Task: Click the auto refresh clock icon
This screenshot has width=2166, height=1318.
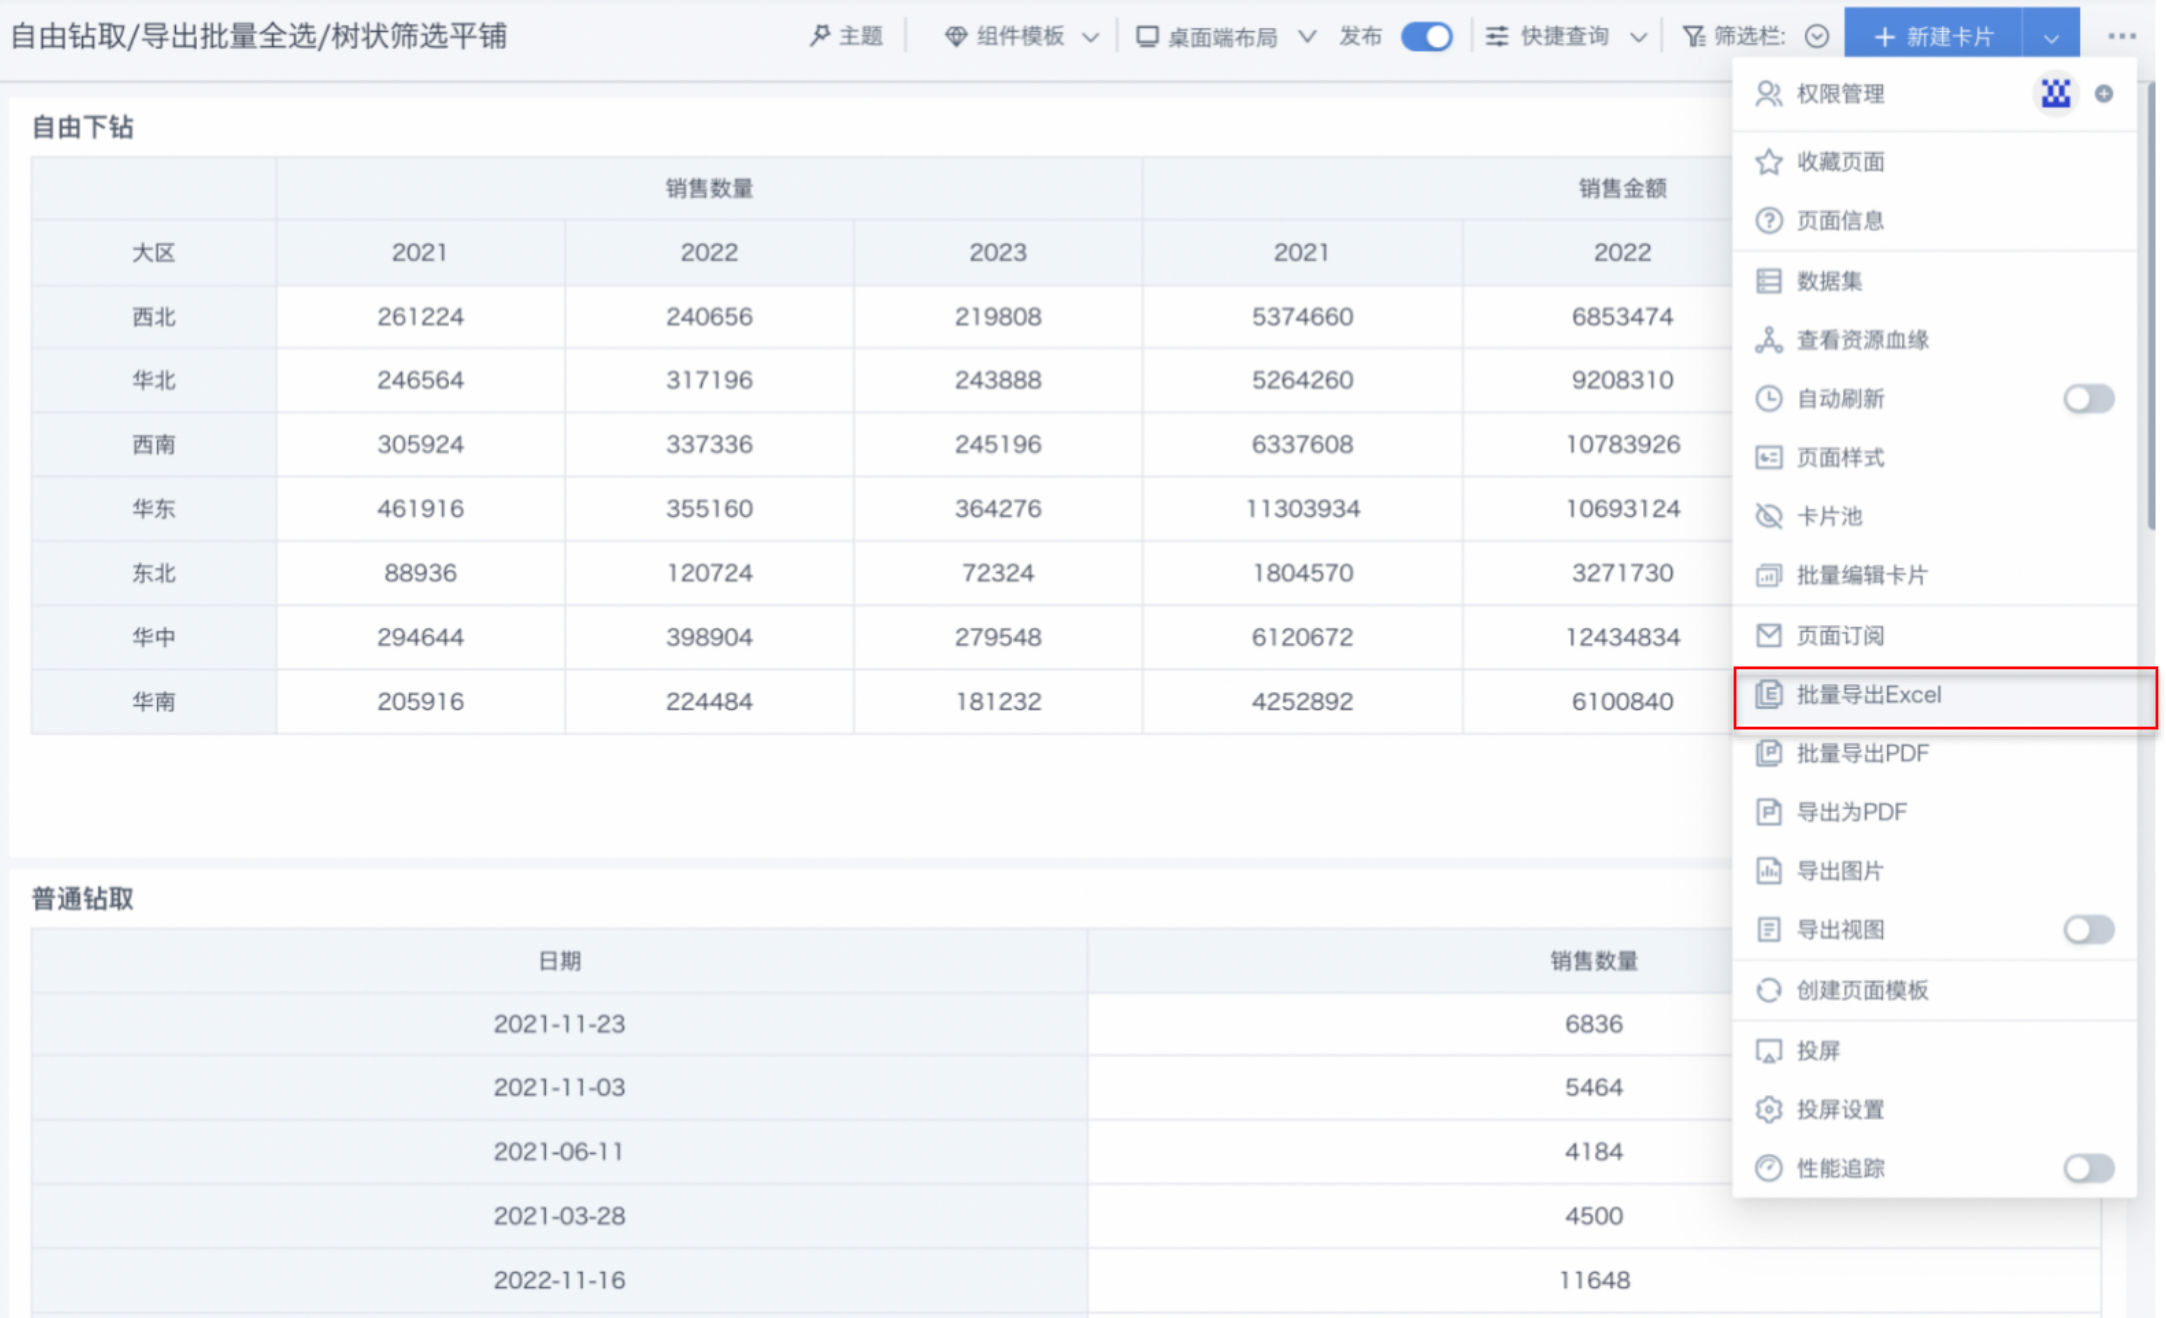Action: click(1768, 399)
